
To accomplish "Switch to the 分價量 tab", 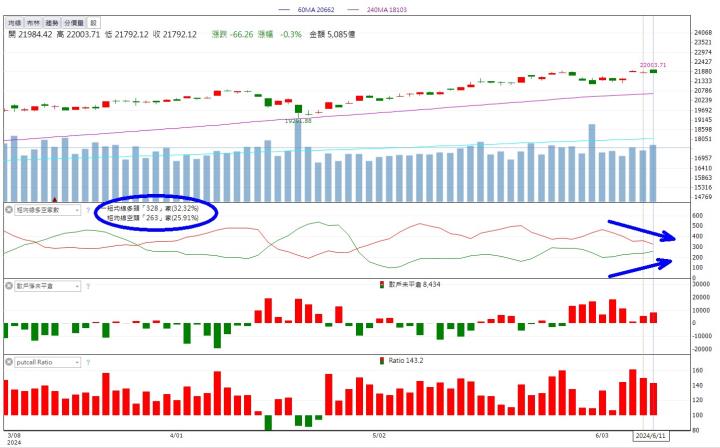I will (x=74, y=22).
